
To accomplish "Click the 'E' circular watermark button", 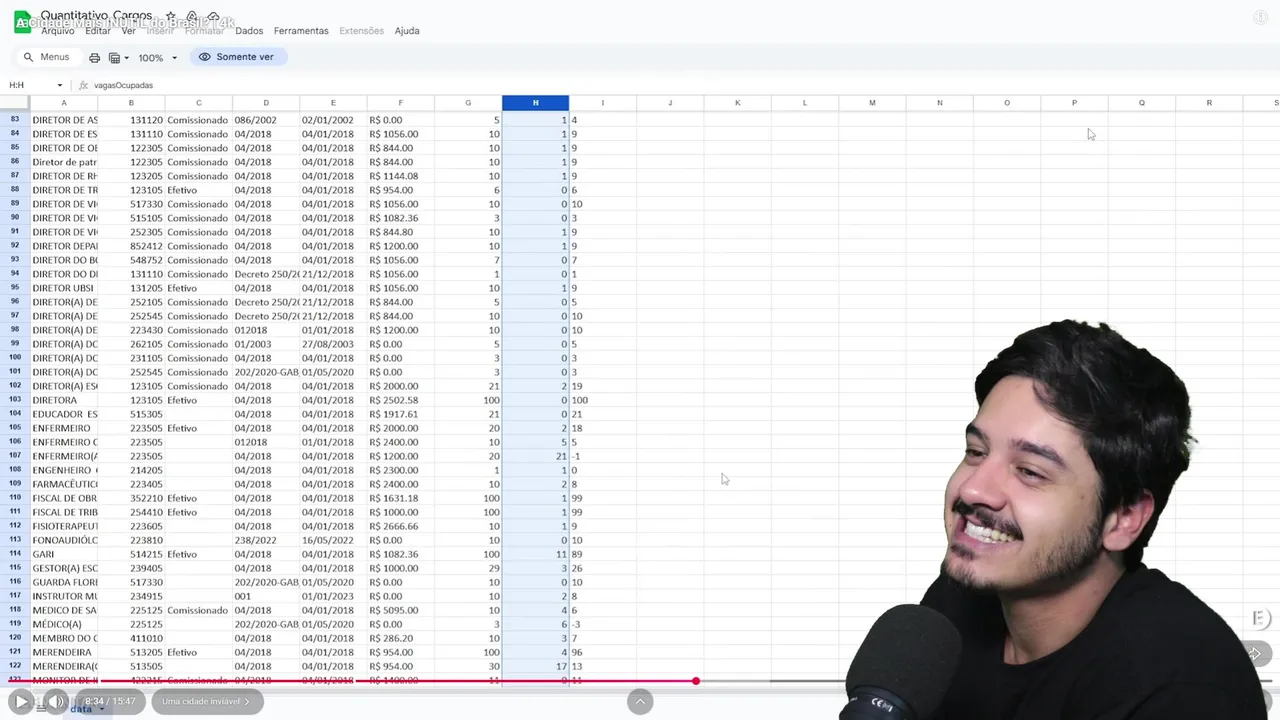I will point(1259,618).
